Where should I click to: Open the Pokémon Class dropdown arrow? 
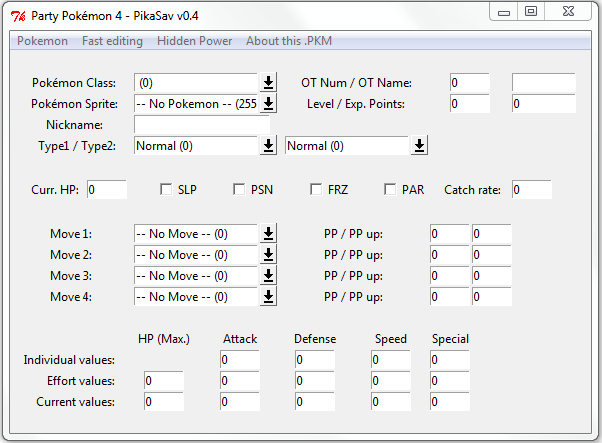click(268, 83)
